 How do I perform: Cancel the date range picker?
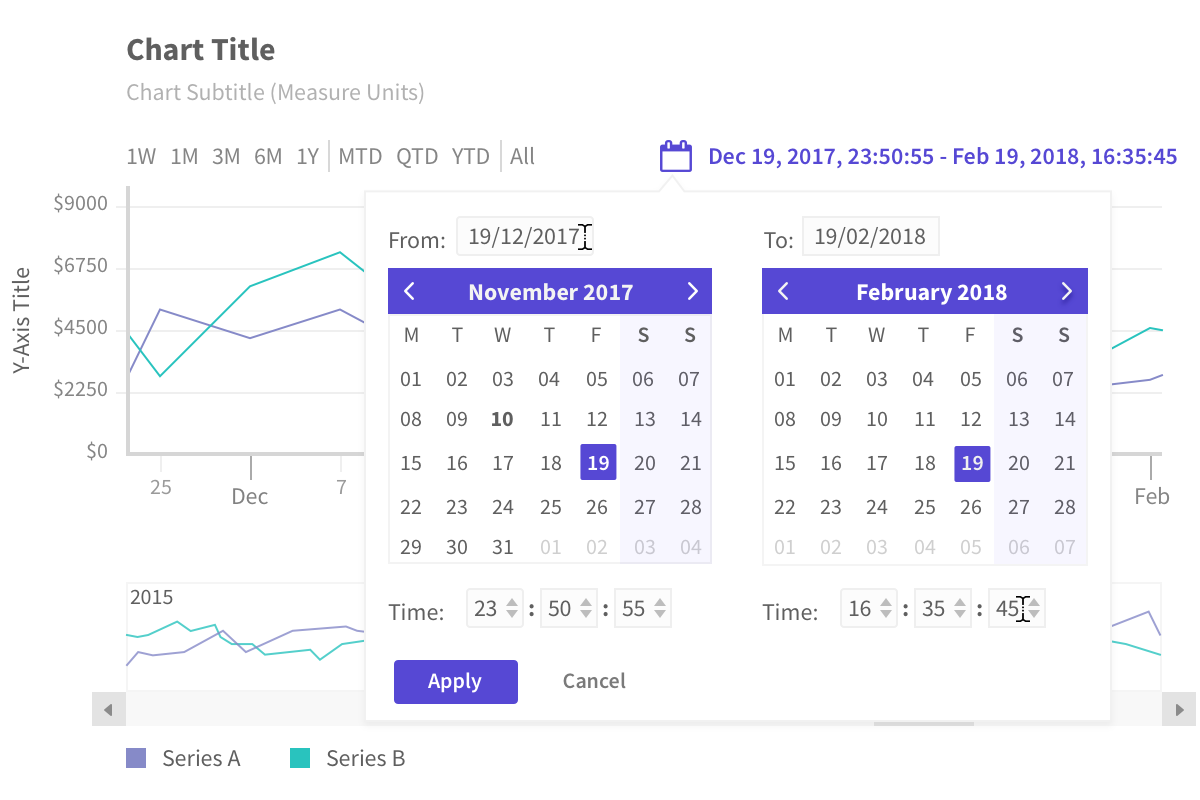point(594,681)
